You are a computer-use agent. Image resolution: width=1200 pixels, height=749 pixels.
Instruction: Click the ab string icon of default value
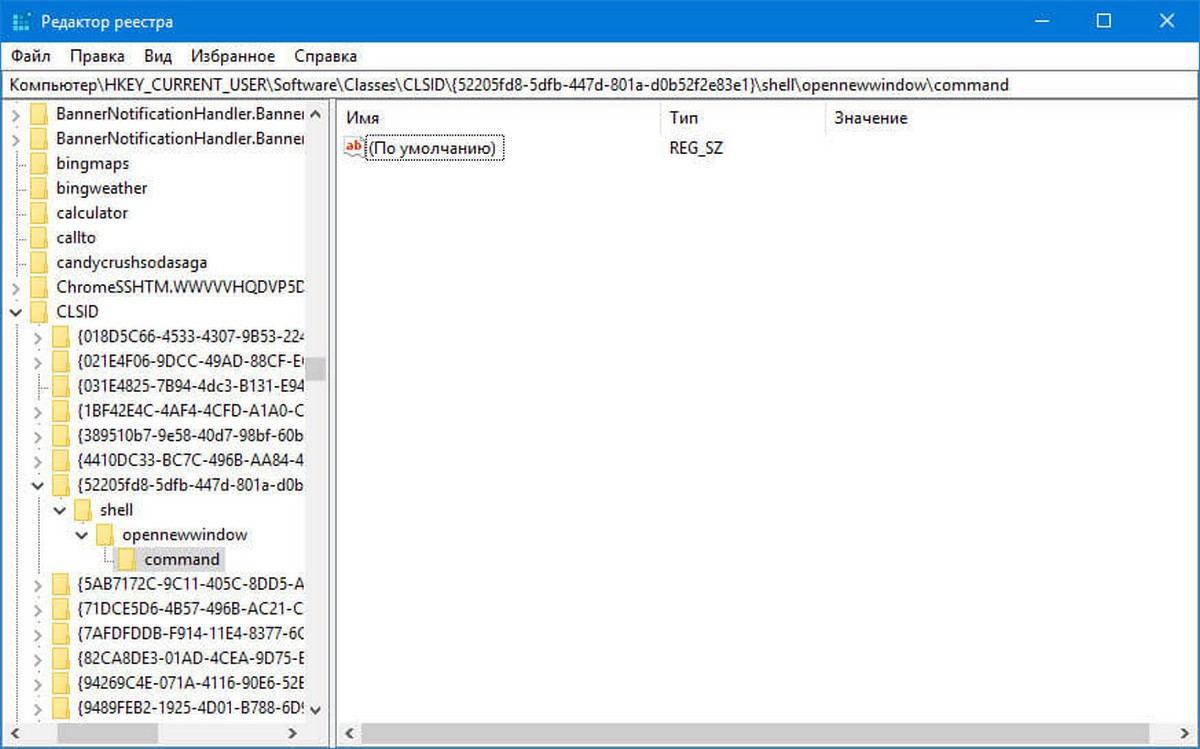(x=354, y=148)
